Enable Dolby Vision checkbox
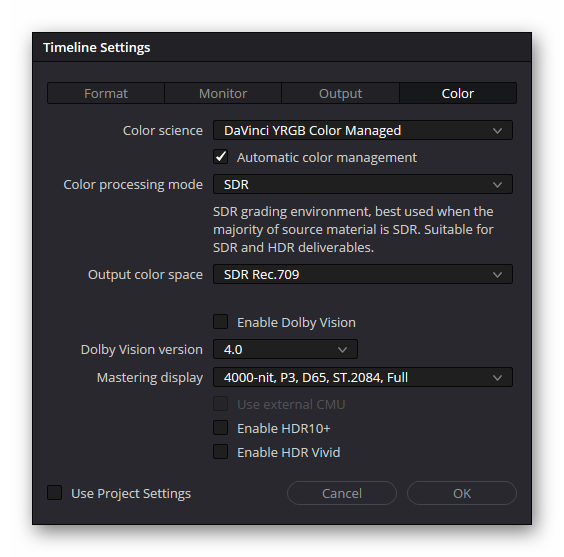 tap(220, 322)
